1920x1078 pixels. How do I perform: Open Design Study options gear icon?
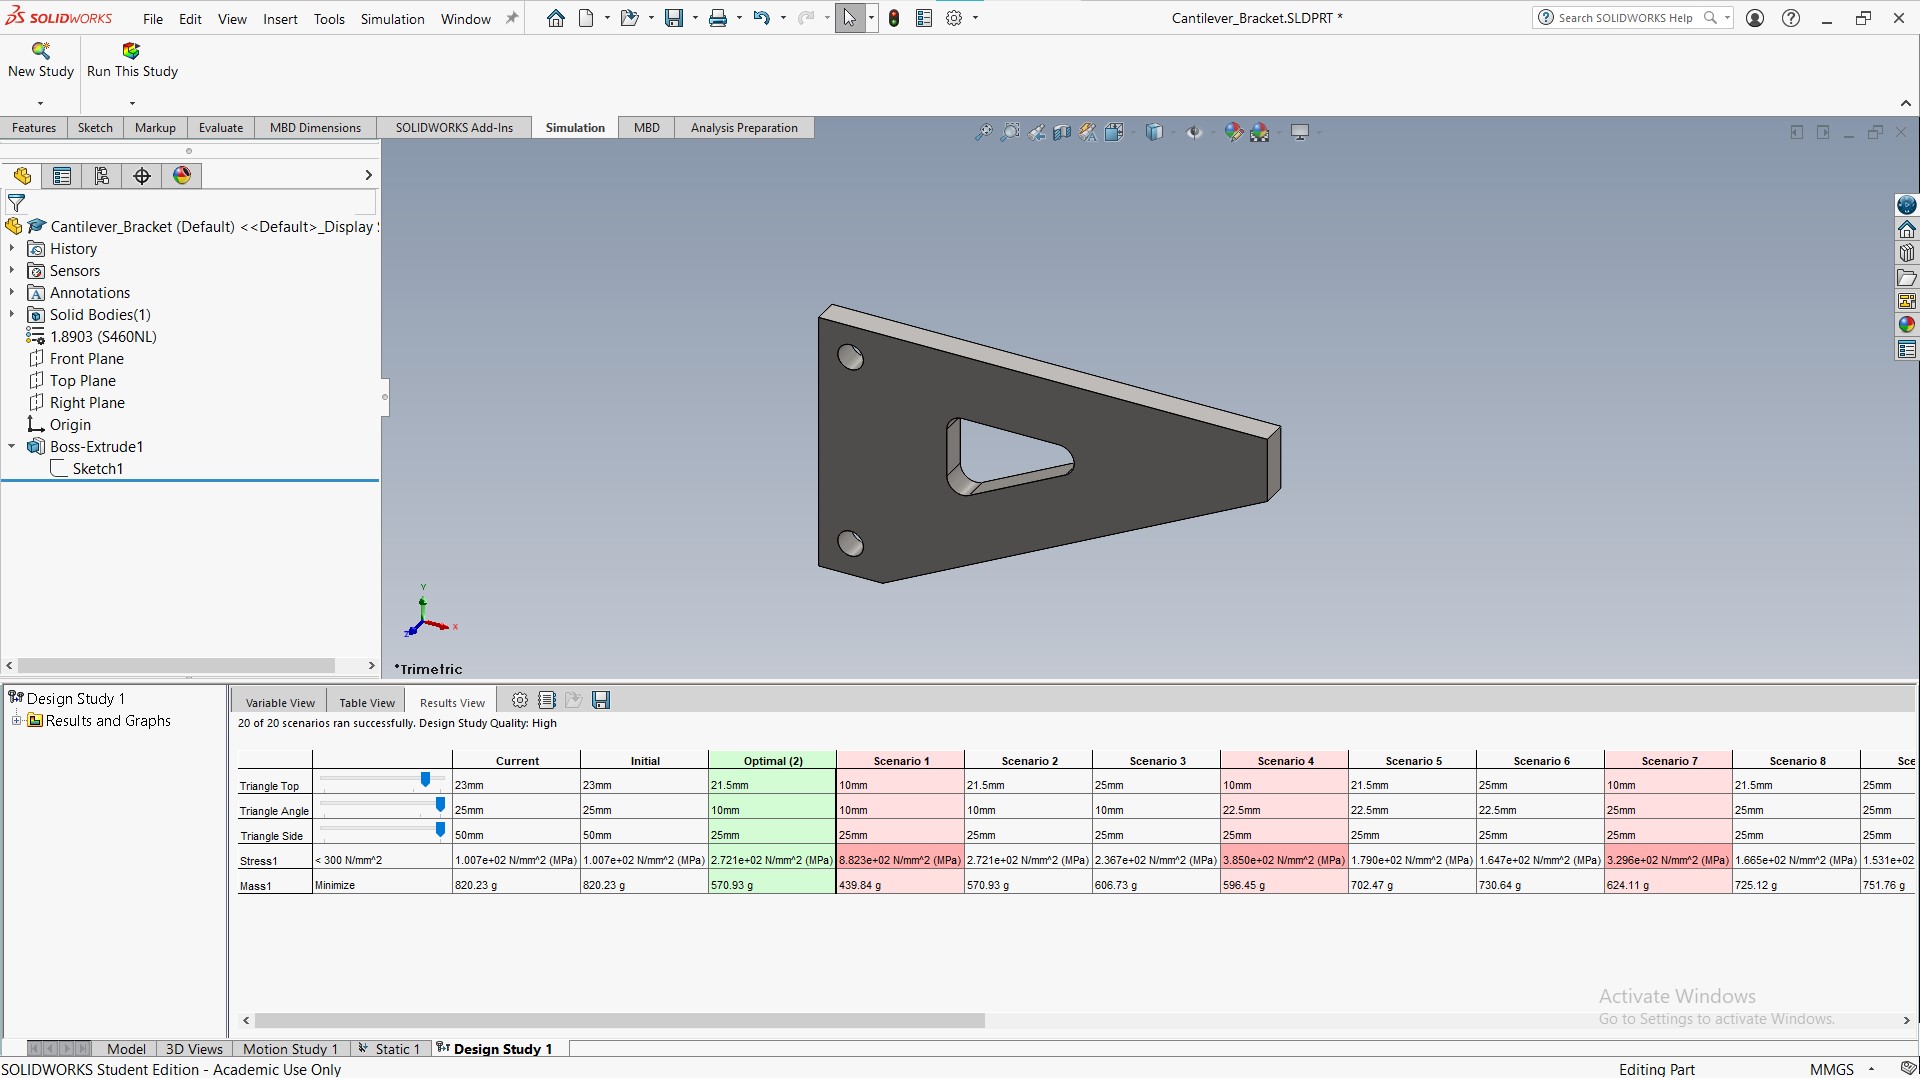coord(520,700)
